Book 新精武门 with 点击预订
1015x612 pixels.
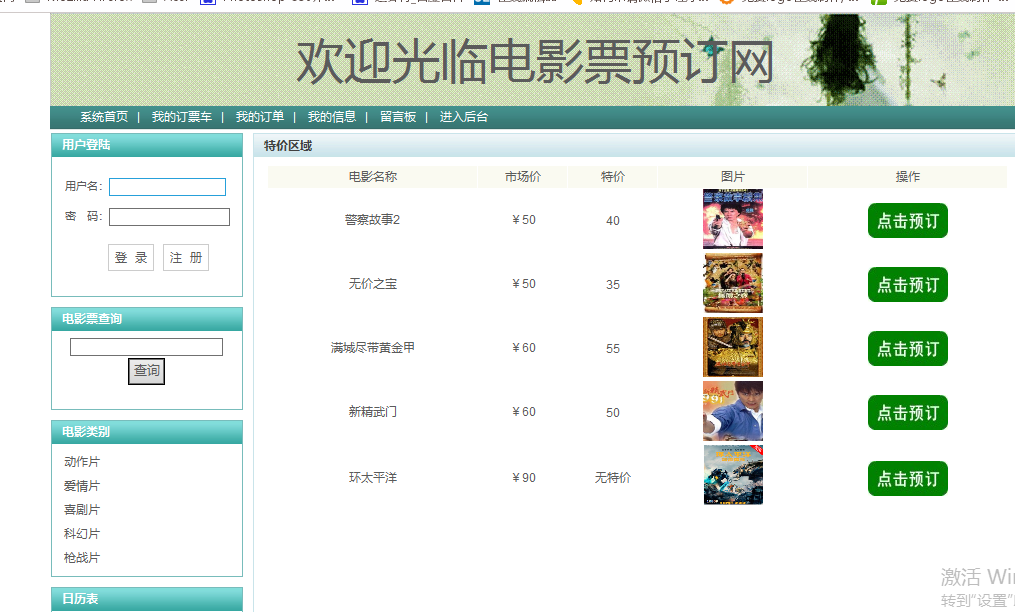coord(908,413)
